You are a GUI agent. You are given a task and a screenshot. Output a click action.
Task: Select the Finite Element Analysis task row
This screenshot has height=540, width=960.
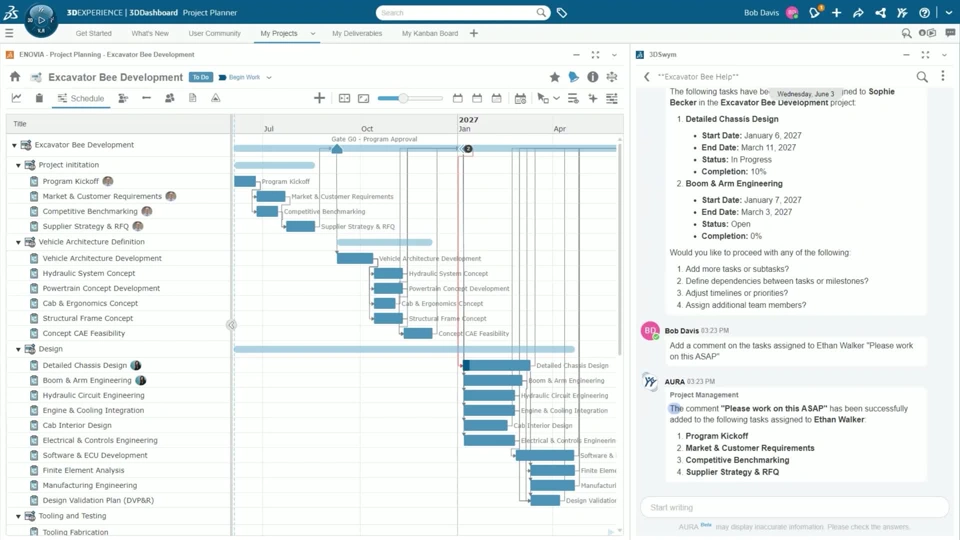[x=118, y=470]
